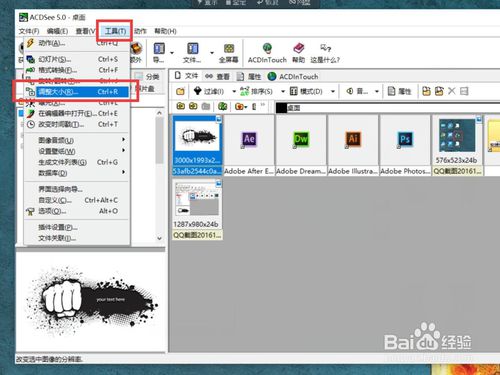Open the 查看(V) menu

point(86,31)
